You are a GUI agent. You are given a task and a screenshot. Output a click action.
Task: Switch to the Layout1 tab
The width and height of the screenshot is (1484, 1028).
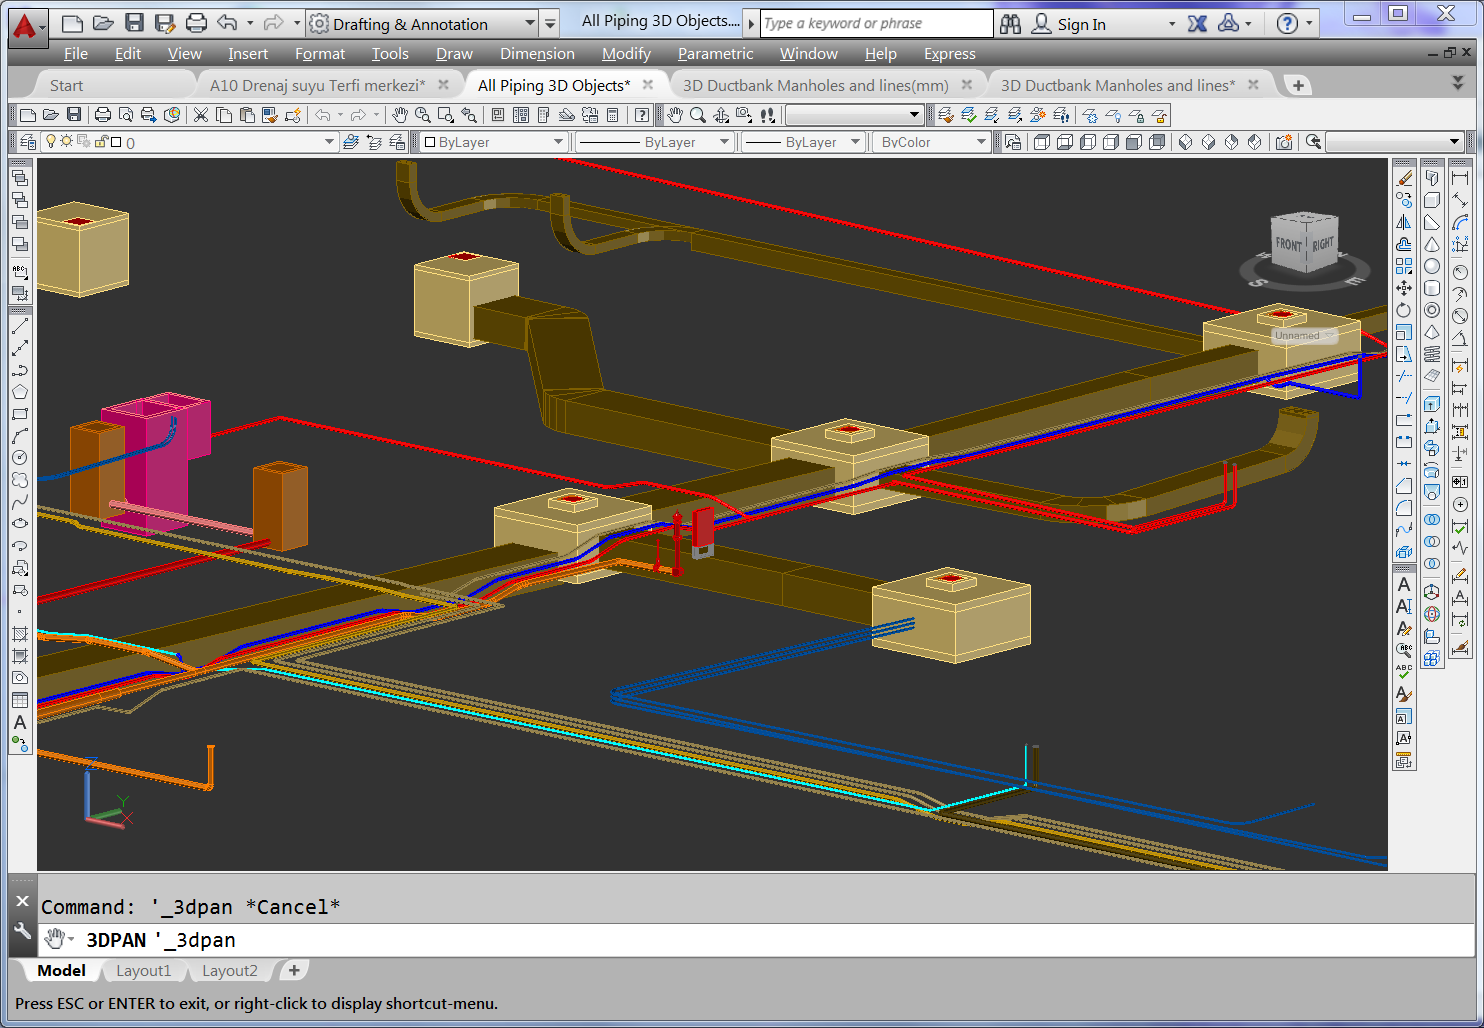(x=143, y=971)
